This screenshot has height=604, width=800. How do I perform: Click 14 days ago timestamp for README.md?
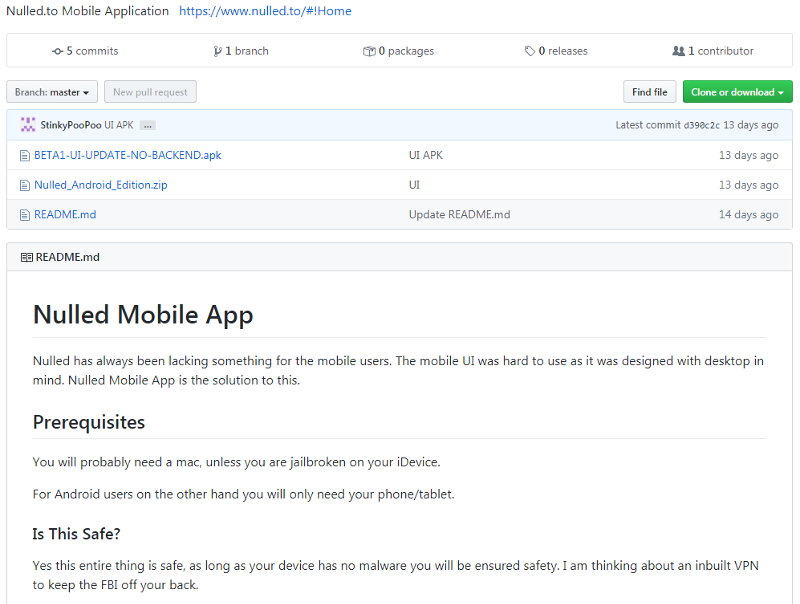[748, 214]
